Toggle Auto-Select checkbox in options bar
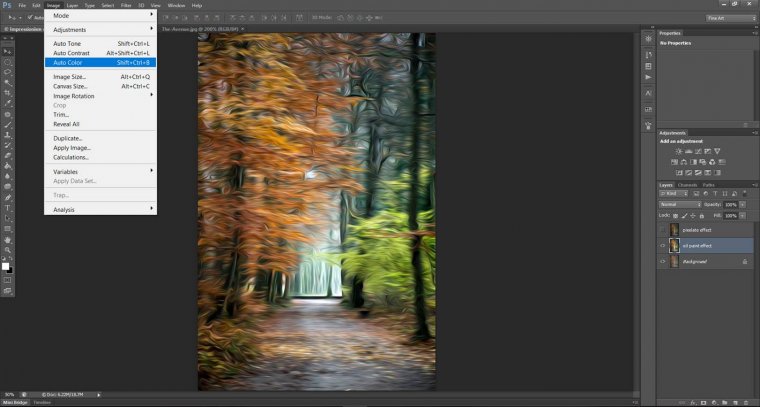The height and width of the screenshot is (407, 760). tap(30, 17)
